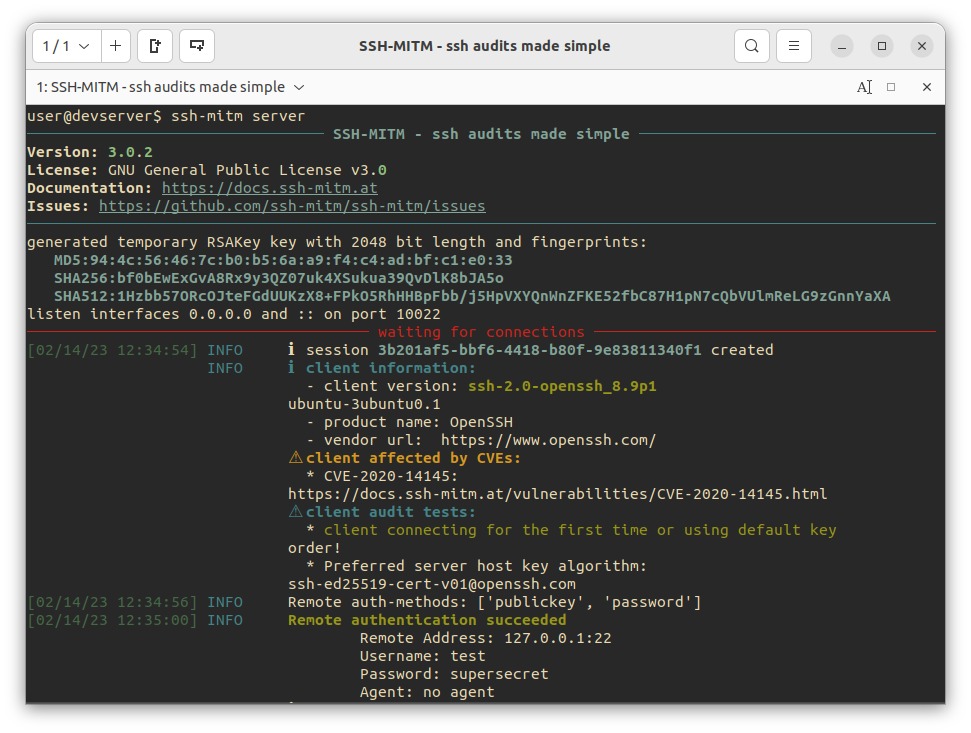This screenshot has height=733, width=971.
Task: Click the timestamp '[02/14/23 12:34:54]'
Action: pos(112,350)
